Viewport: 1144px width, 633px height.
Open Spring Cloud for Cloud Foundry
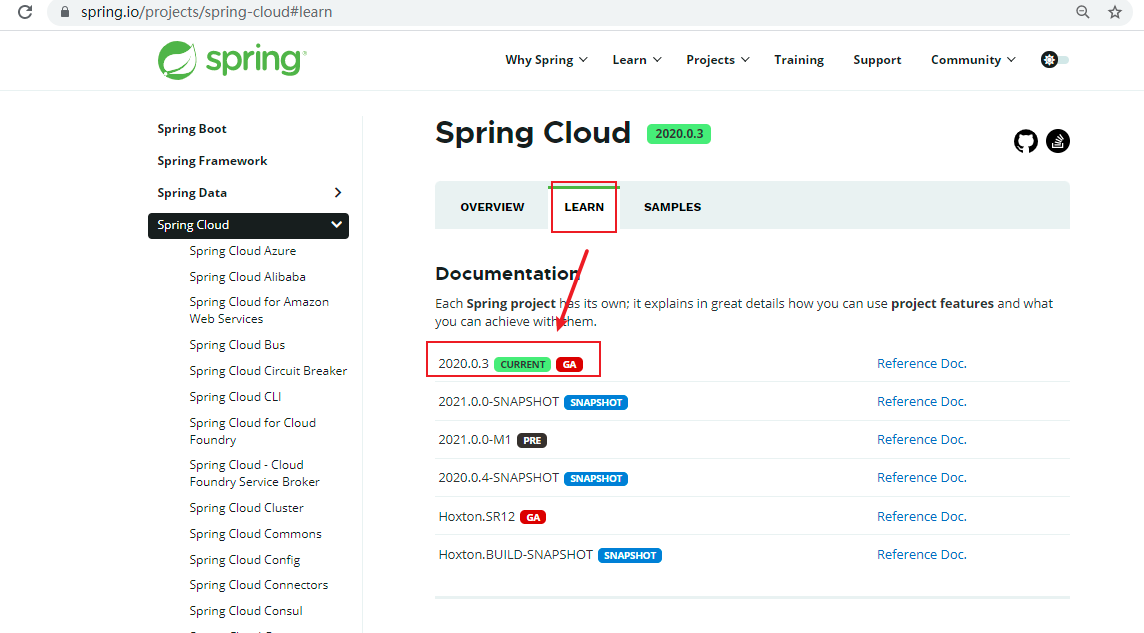252,431
